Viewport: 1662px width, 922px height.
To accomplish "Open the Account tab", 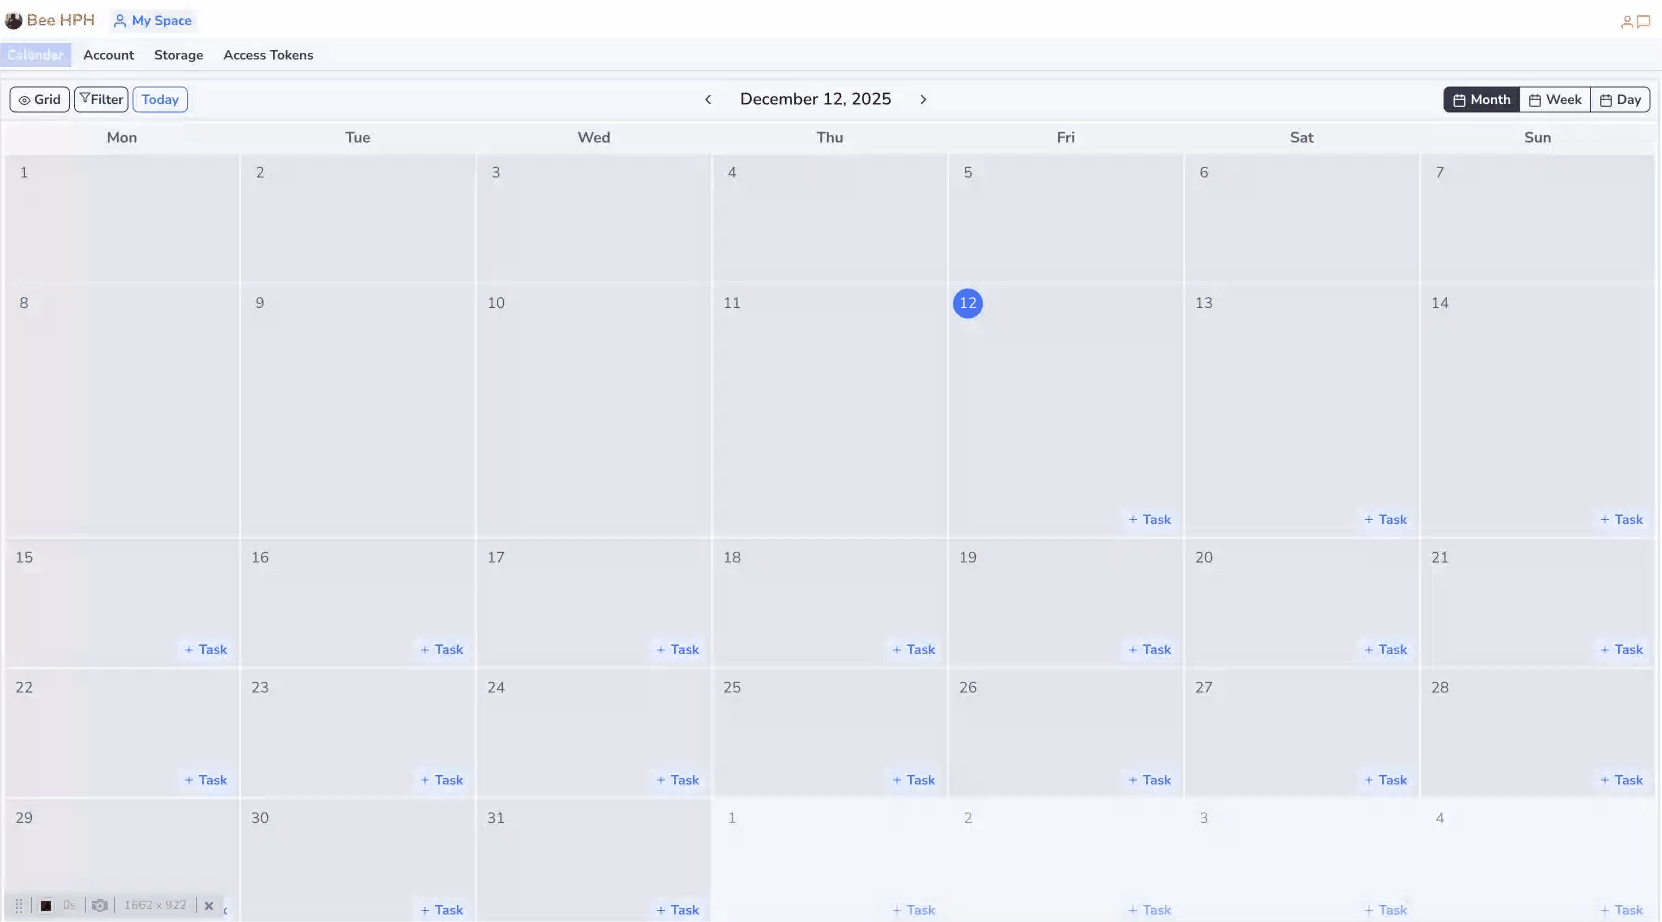I will [108, 55].
